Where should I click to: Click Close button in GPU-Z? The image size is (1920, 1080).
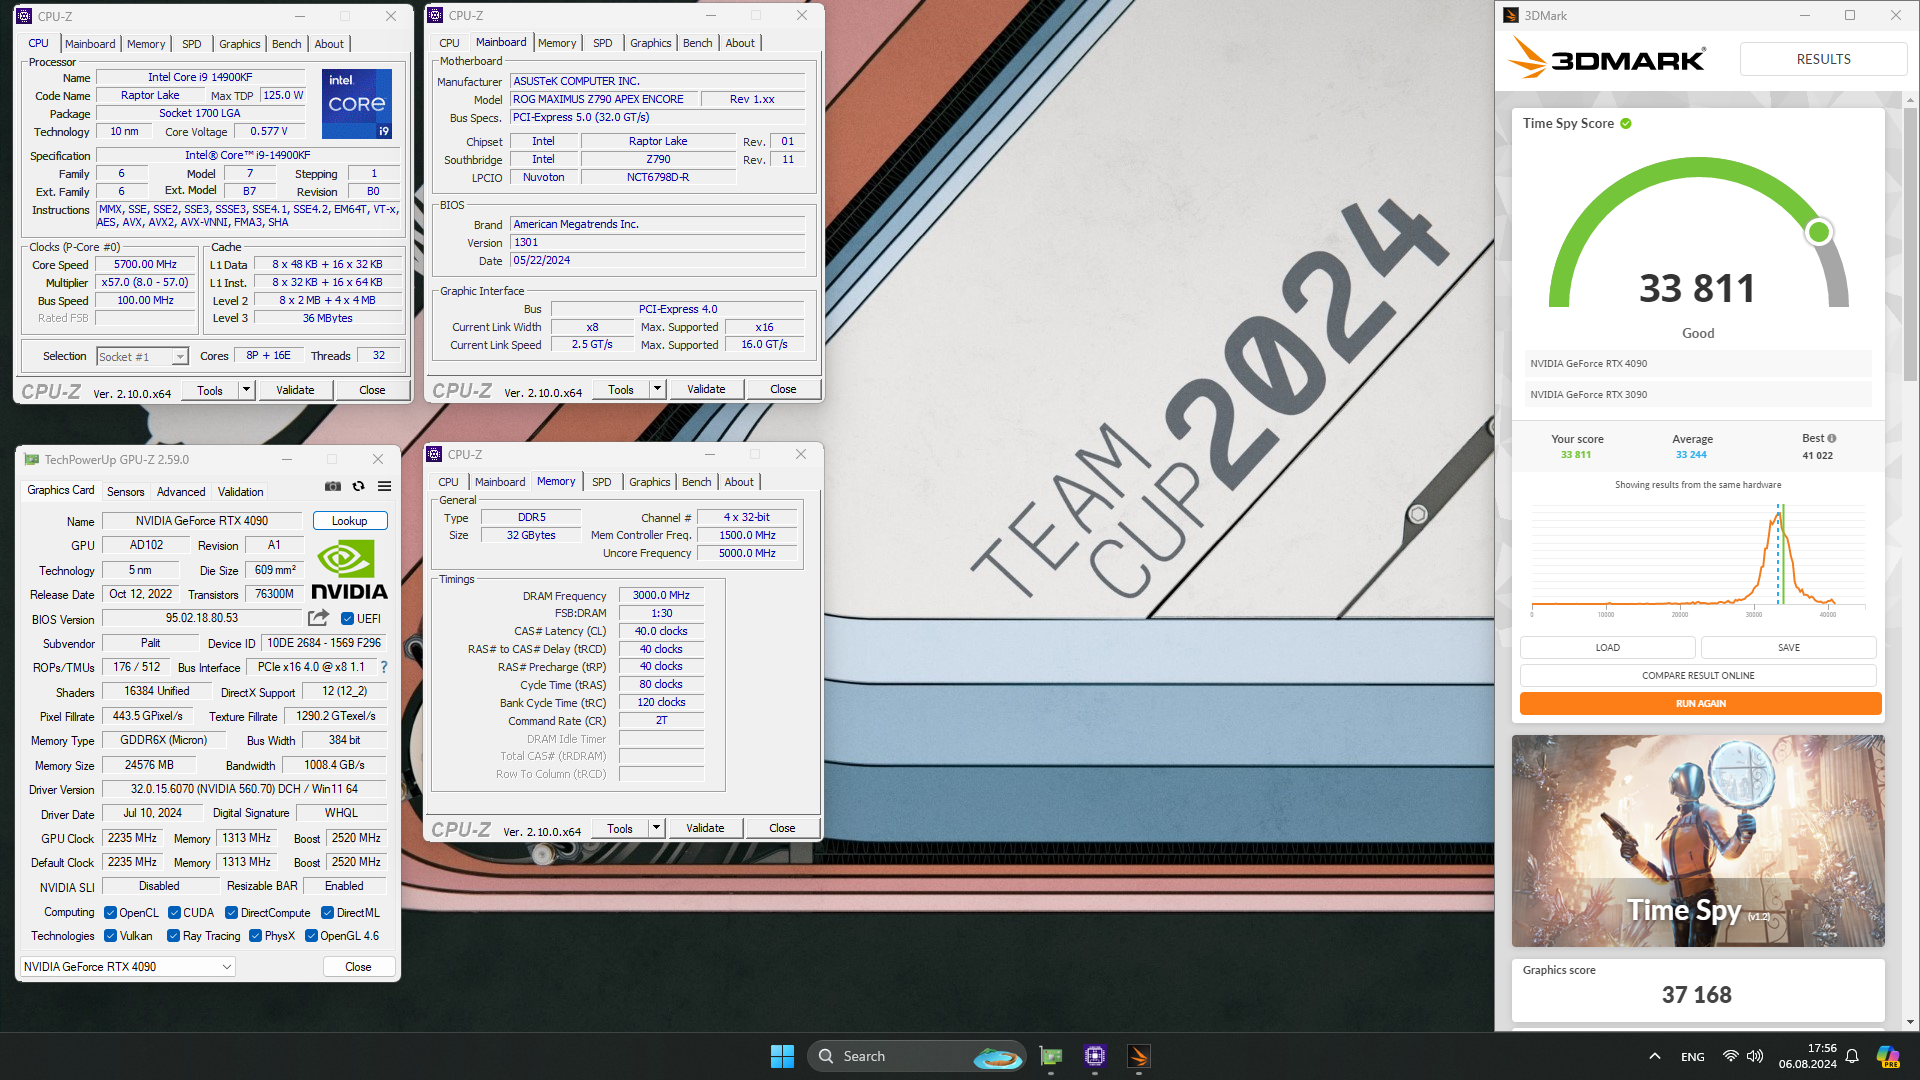[x=358, y=967]
